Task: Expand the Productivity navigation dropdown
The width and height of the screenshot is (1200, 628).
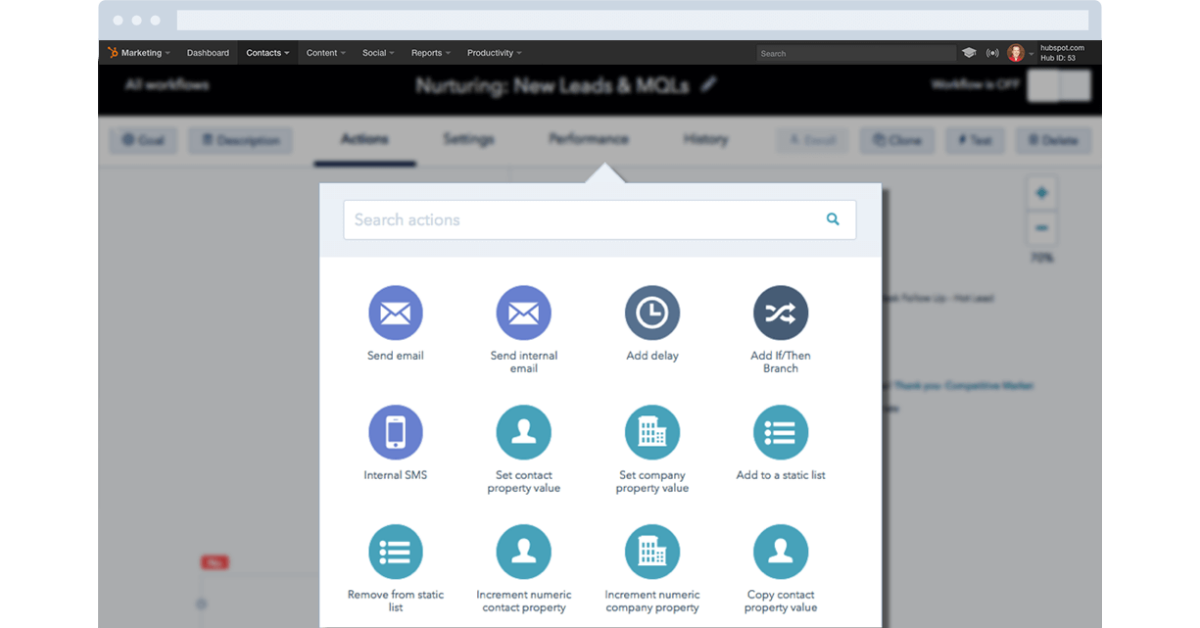Action: (x=494, y=53)
